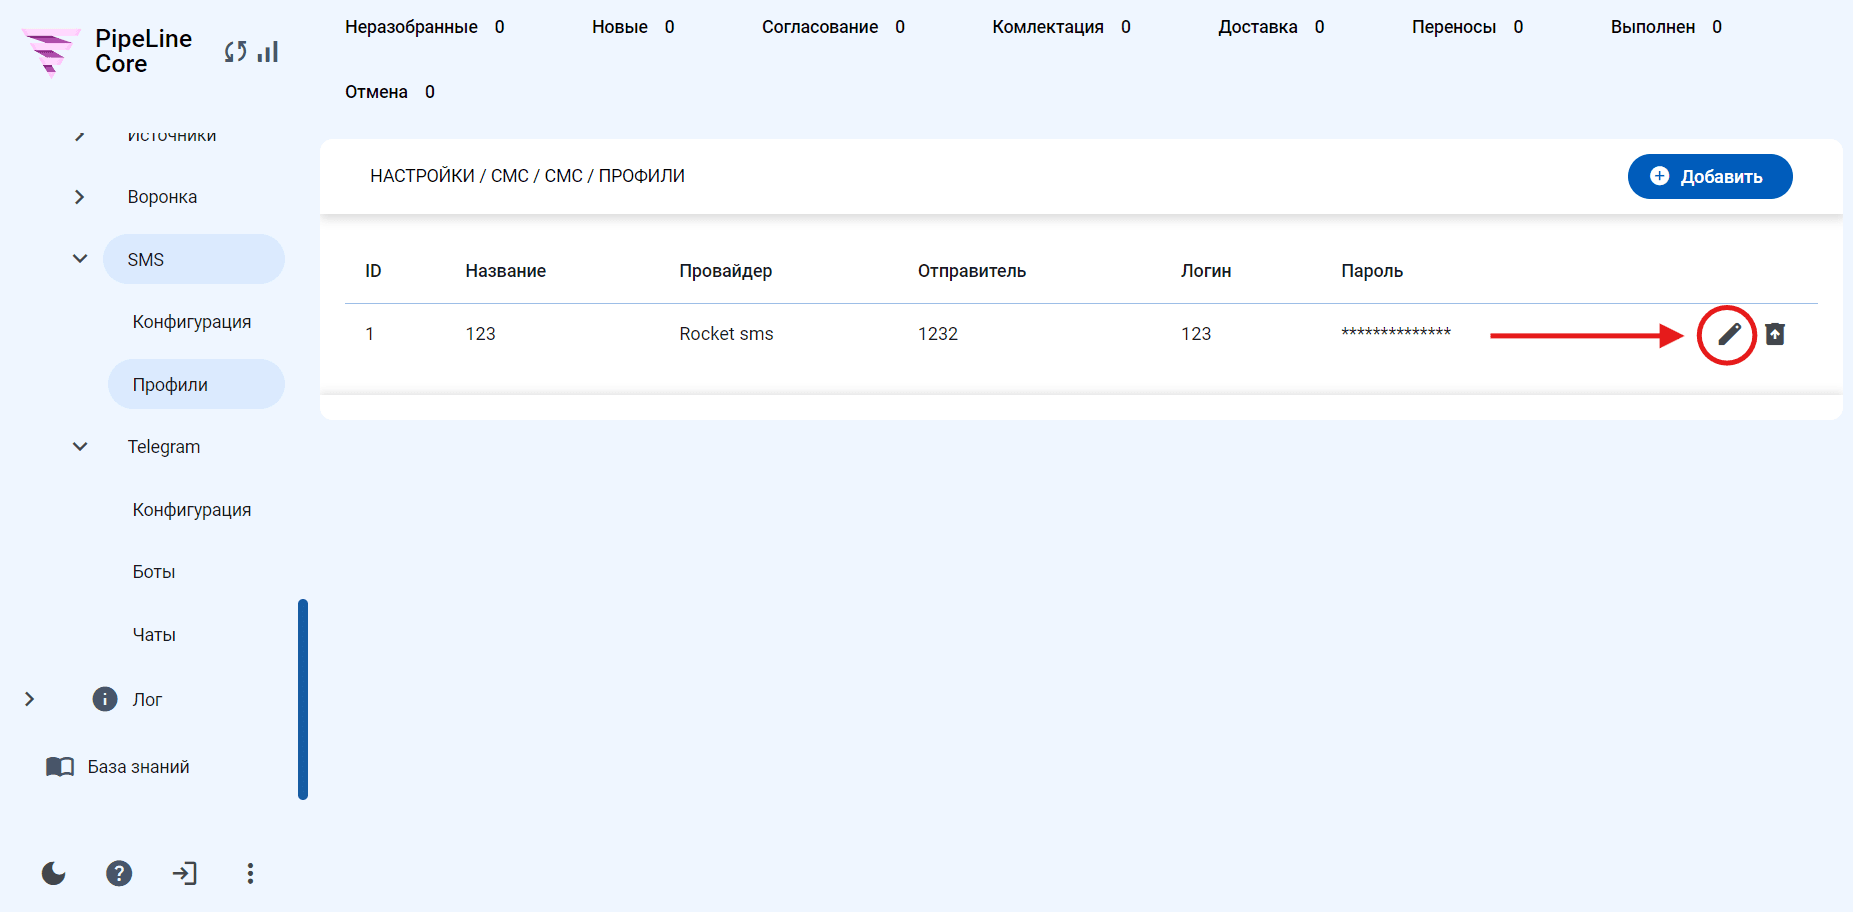
Task: Open Боты in the sidebar
Action: (154, 572)
